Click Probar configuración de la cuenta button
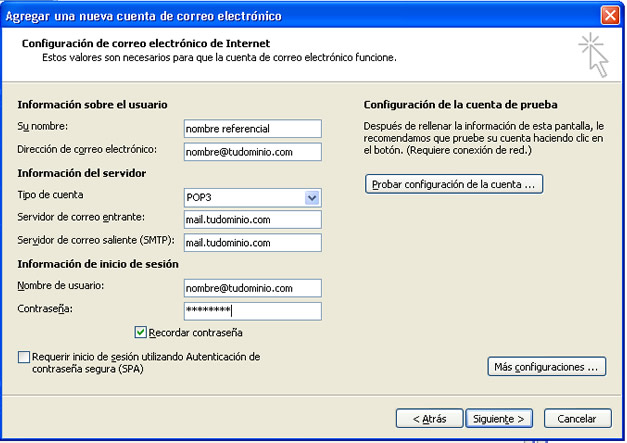The width and height of the screenshot is (627, 443). click(x=454, y=184)
